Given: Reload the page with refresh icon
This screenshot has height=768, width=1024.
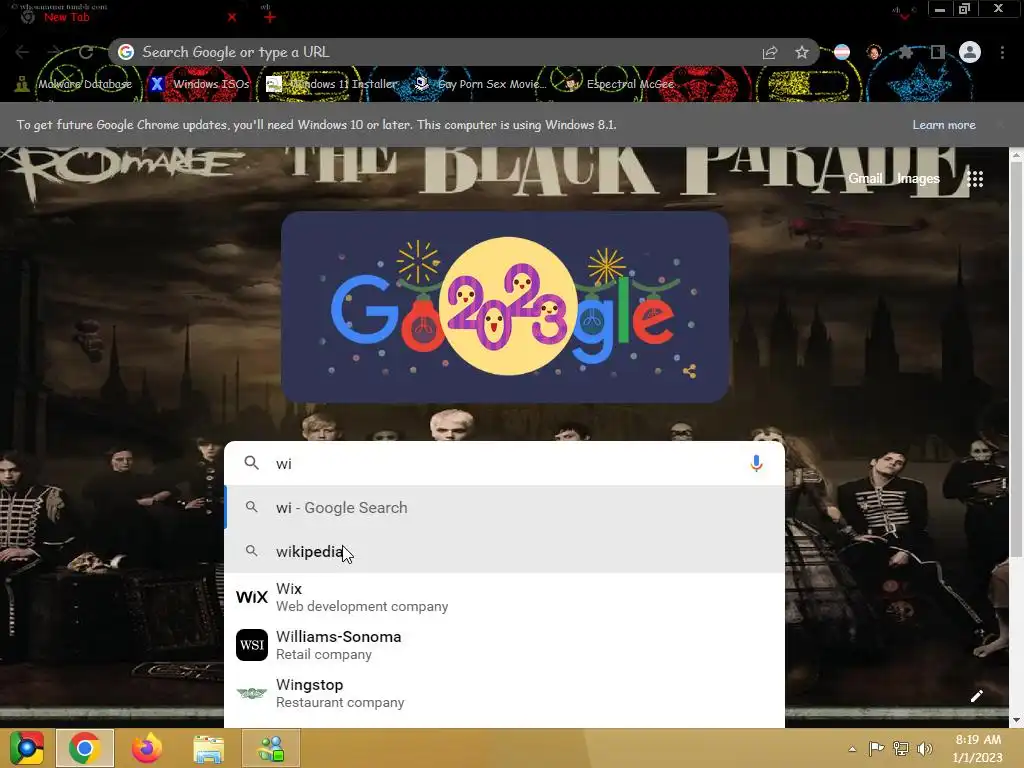Looking at the screenshot, I should (86, 52).
